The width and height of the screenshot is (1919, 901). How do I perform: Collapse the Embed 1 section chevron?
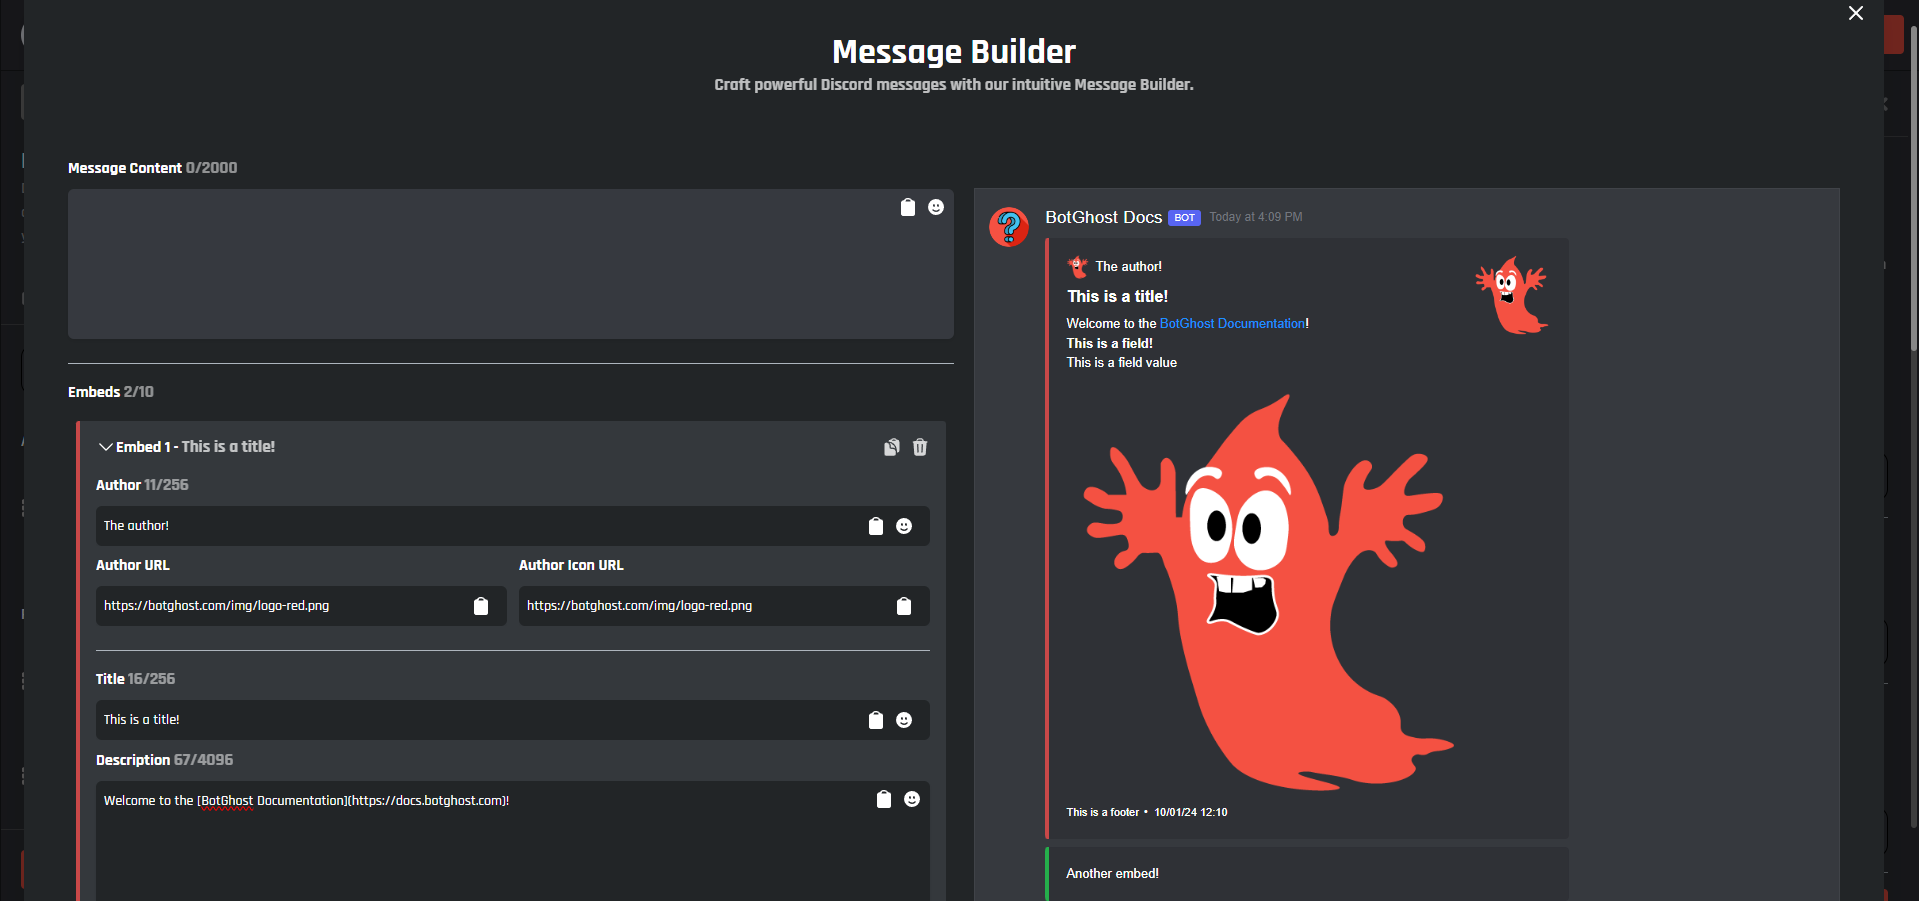pyautogui.click(x=105, y=447)
